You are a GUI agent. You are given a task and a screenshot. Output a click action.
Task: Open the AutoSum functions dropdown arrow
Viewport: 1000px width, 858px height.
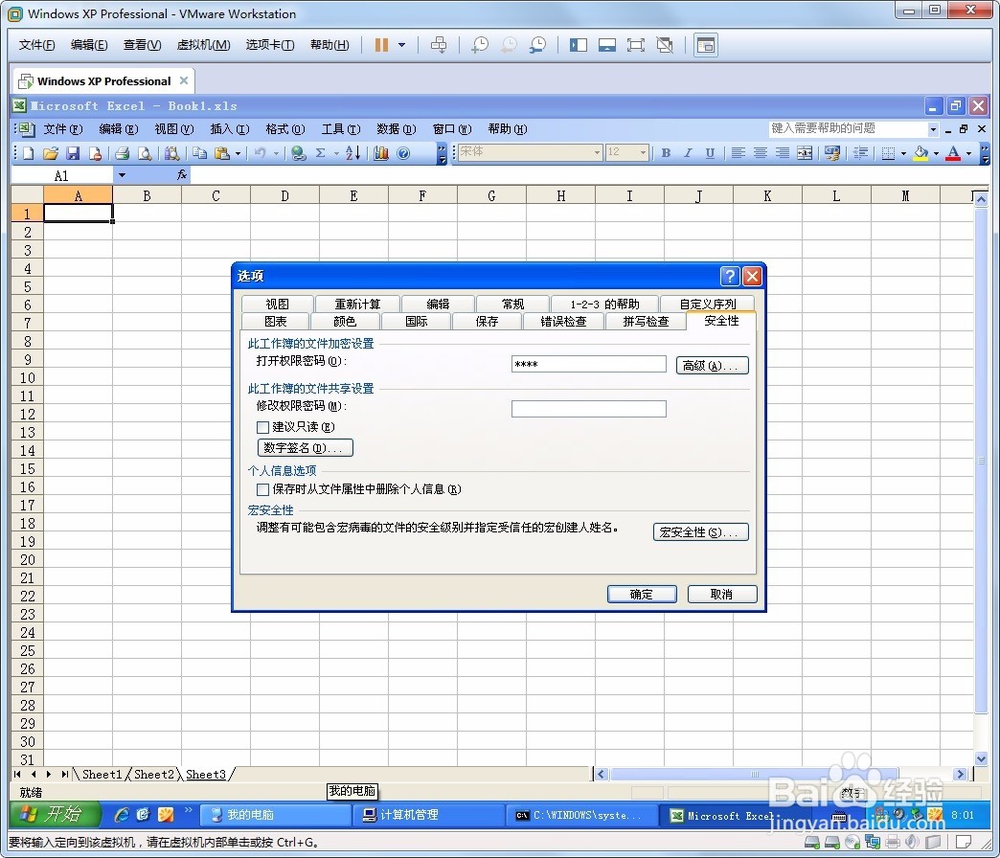click(x=335, y=153)
